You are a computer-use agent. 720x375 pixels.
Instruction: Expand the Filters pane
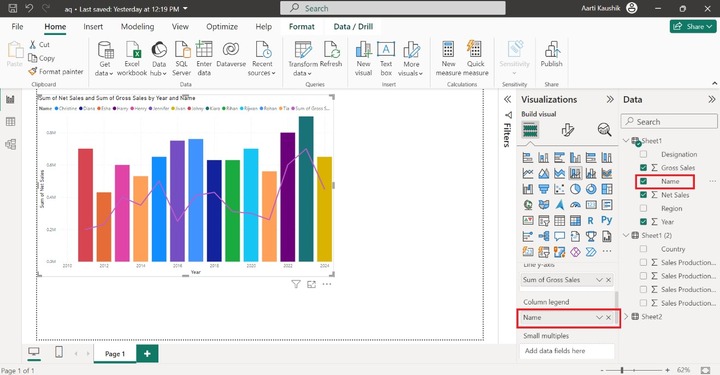pos(507,99)
